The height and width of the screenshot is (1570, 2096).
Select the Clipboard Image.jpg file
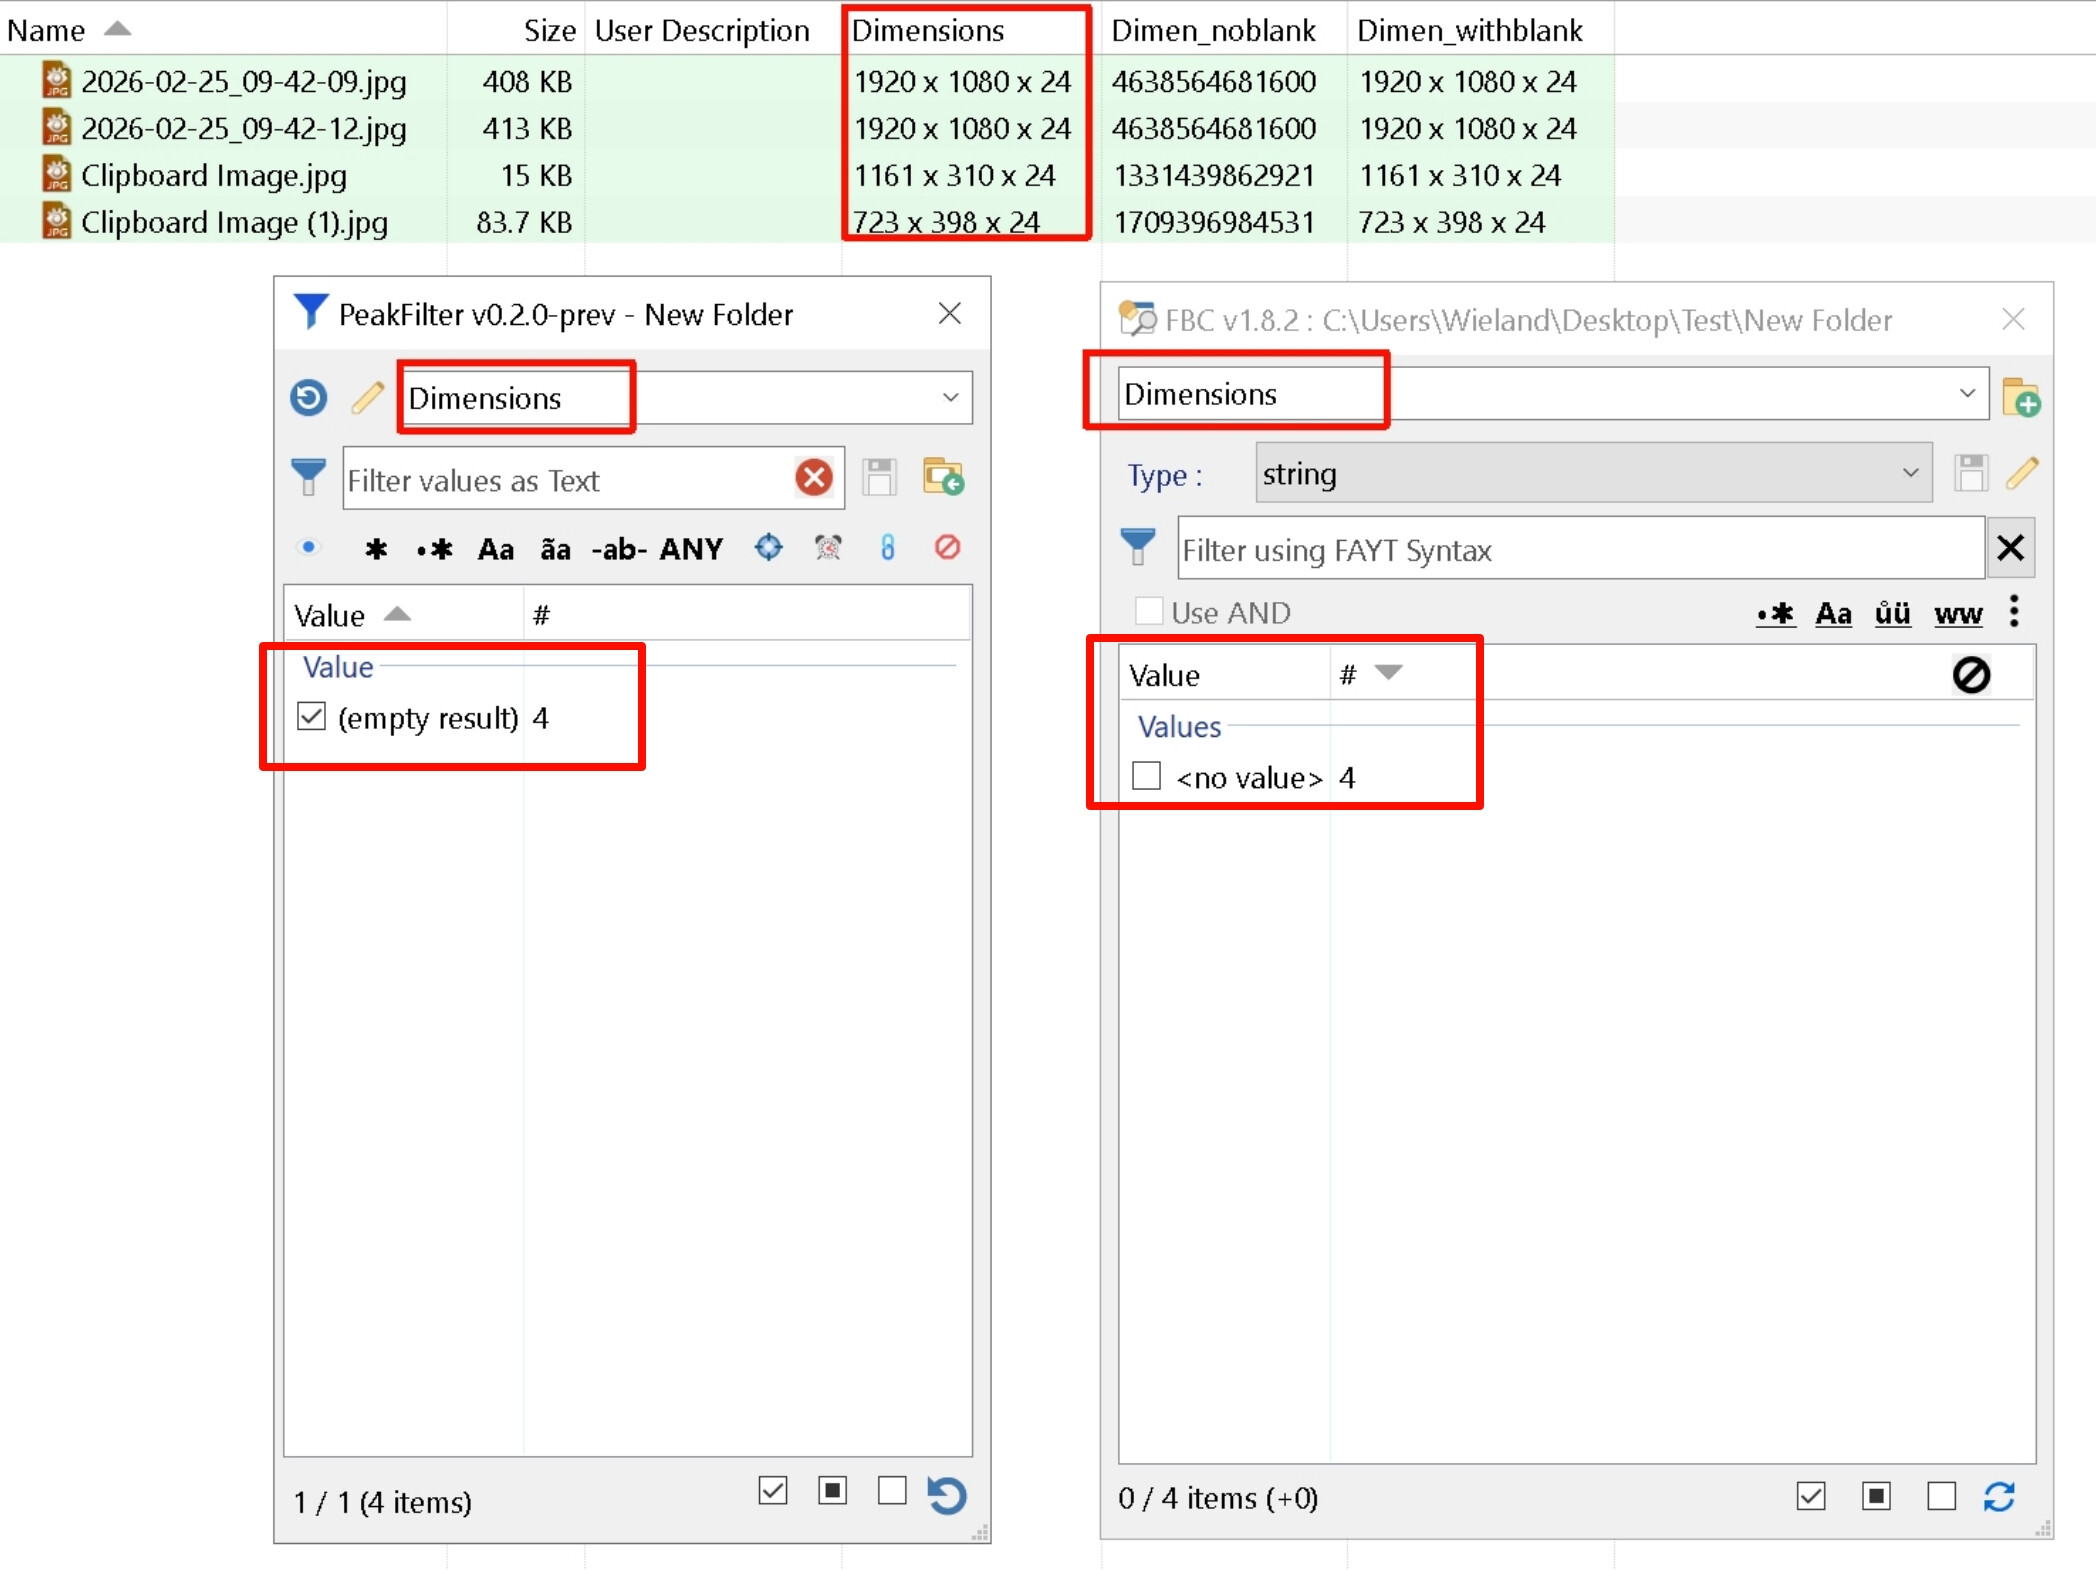[213, 176]
